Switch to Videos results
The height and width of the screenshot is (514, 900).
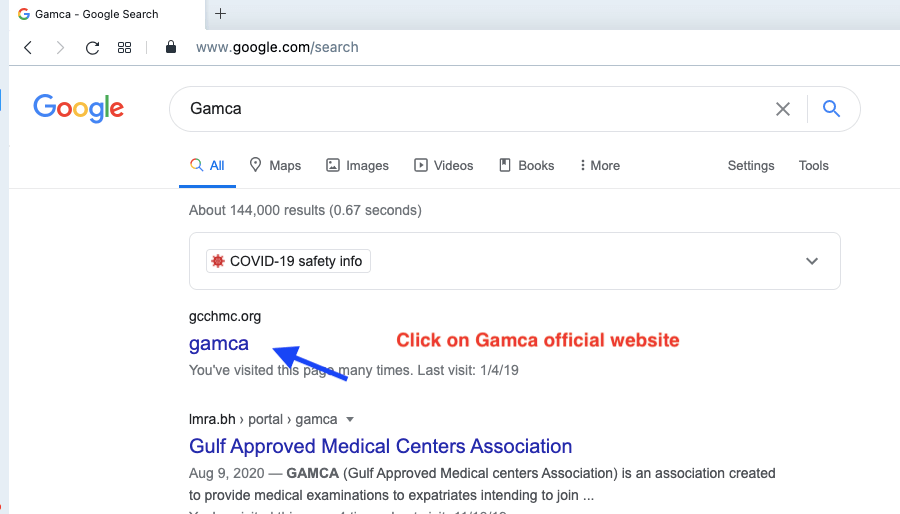444,166
